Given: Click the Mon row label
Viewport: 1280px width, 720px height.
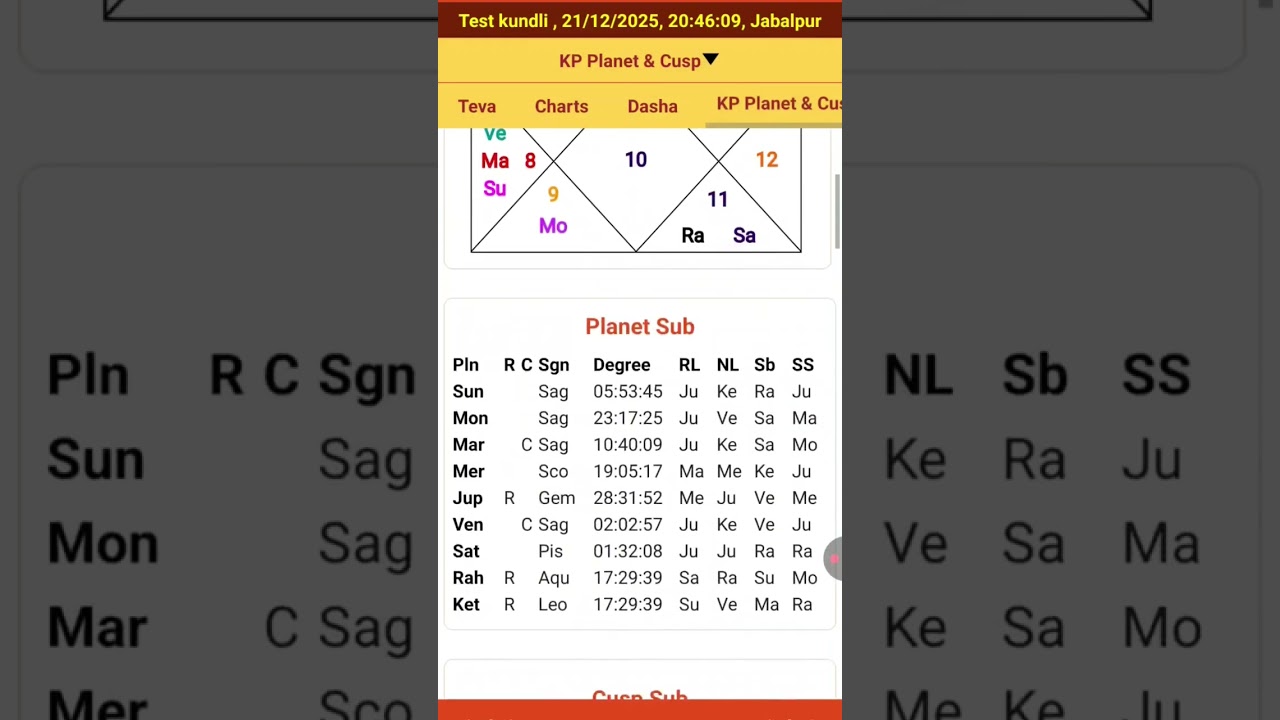Looking at the screenshot, I should pos(470,418).
